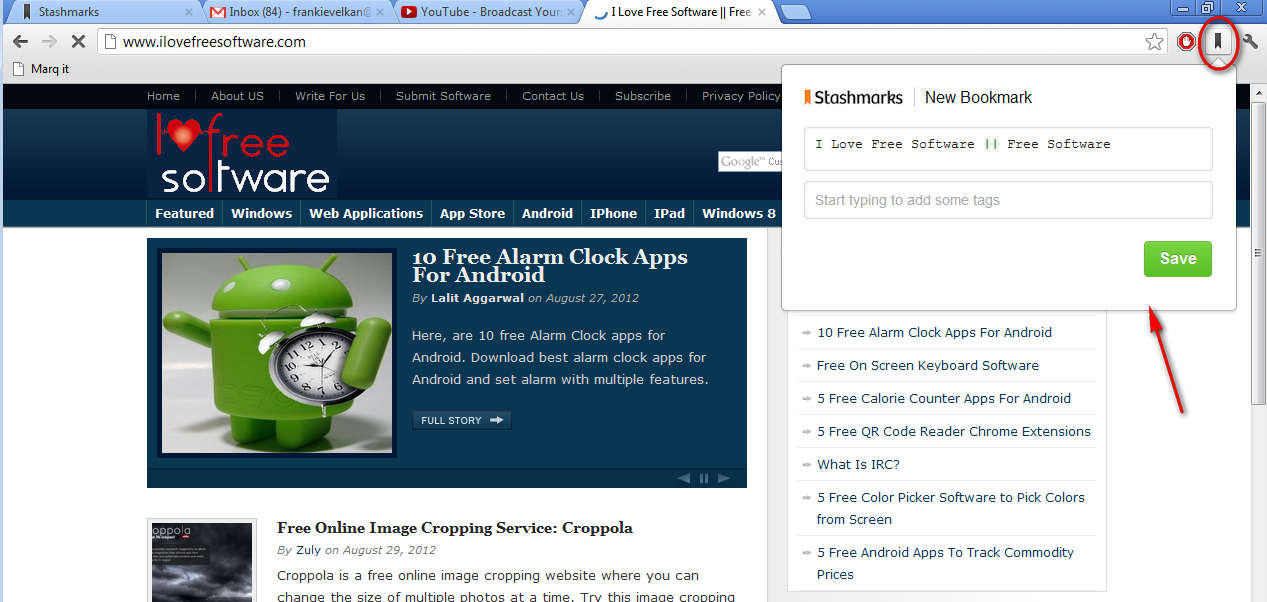Close the Gmail Inbox tab

click(382, 12)
